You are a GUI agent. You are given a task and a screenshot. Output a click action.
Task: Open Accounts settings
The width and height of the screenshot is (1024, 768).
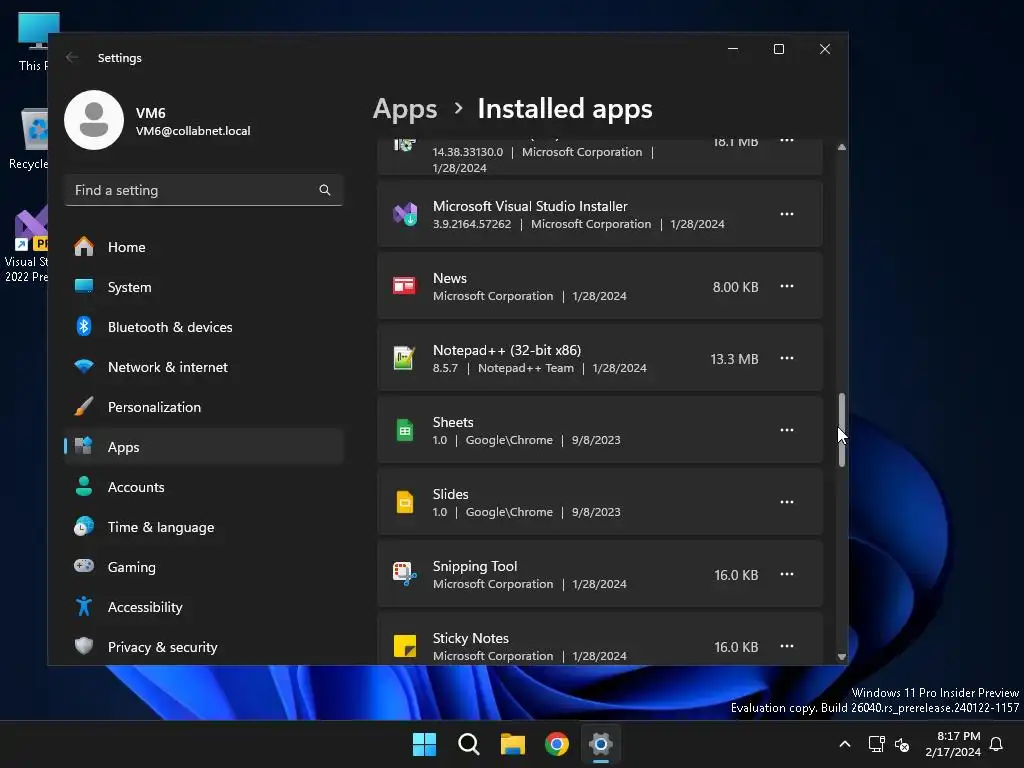click(x=204, y=487)
